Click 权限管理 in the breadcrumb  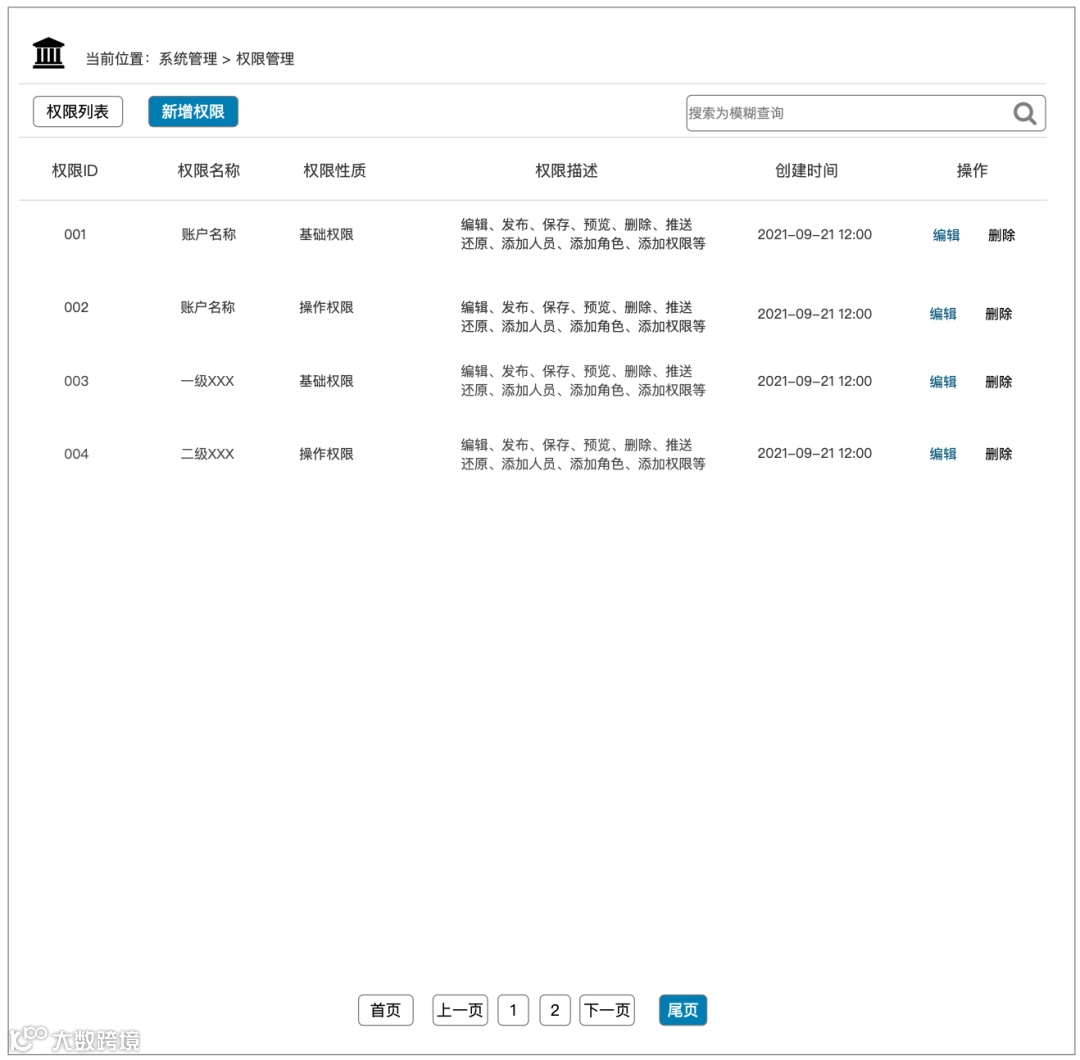(x=265, y=59)
